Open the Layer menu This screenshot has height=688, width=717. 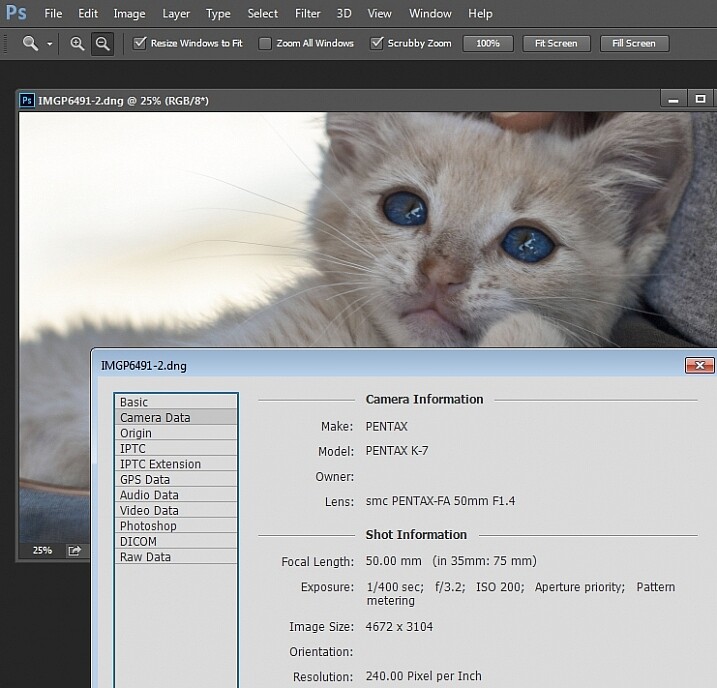(x=176, y=14)
